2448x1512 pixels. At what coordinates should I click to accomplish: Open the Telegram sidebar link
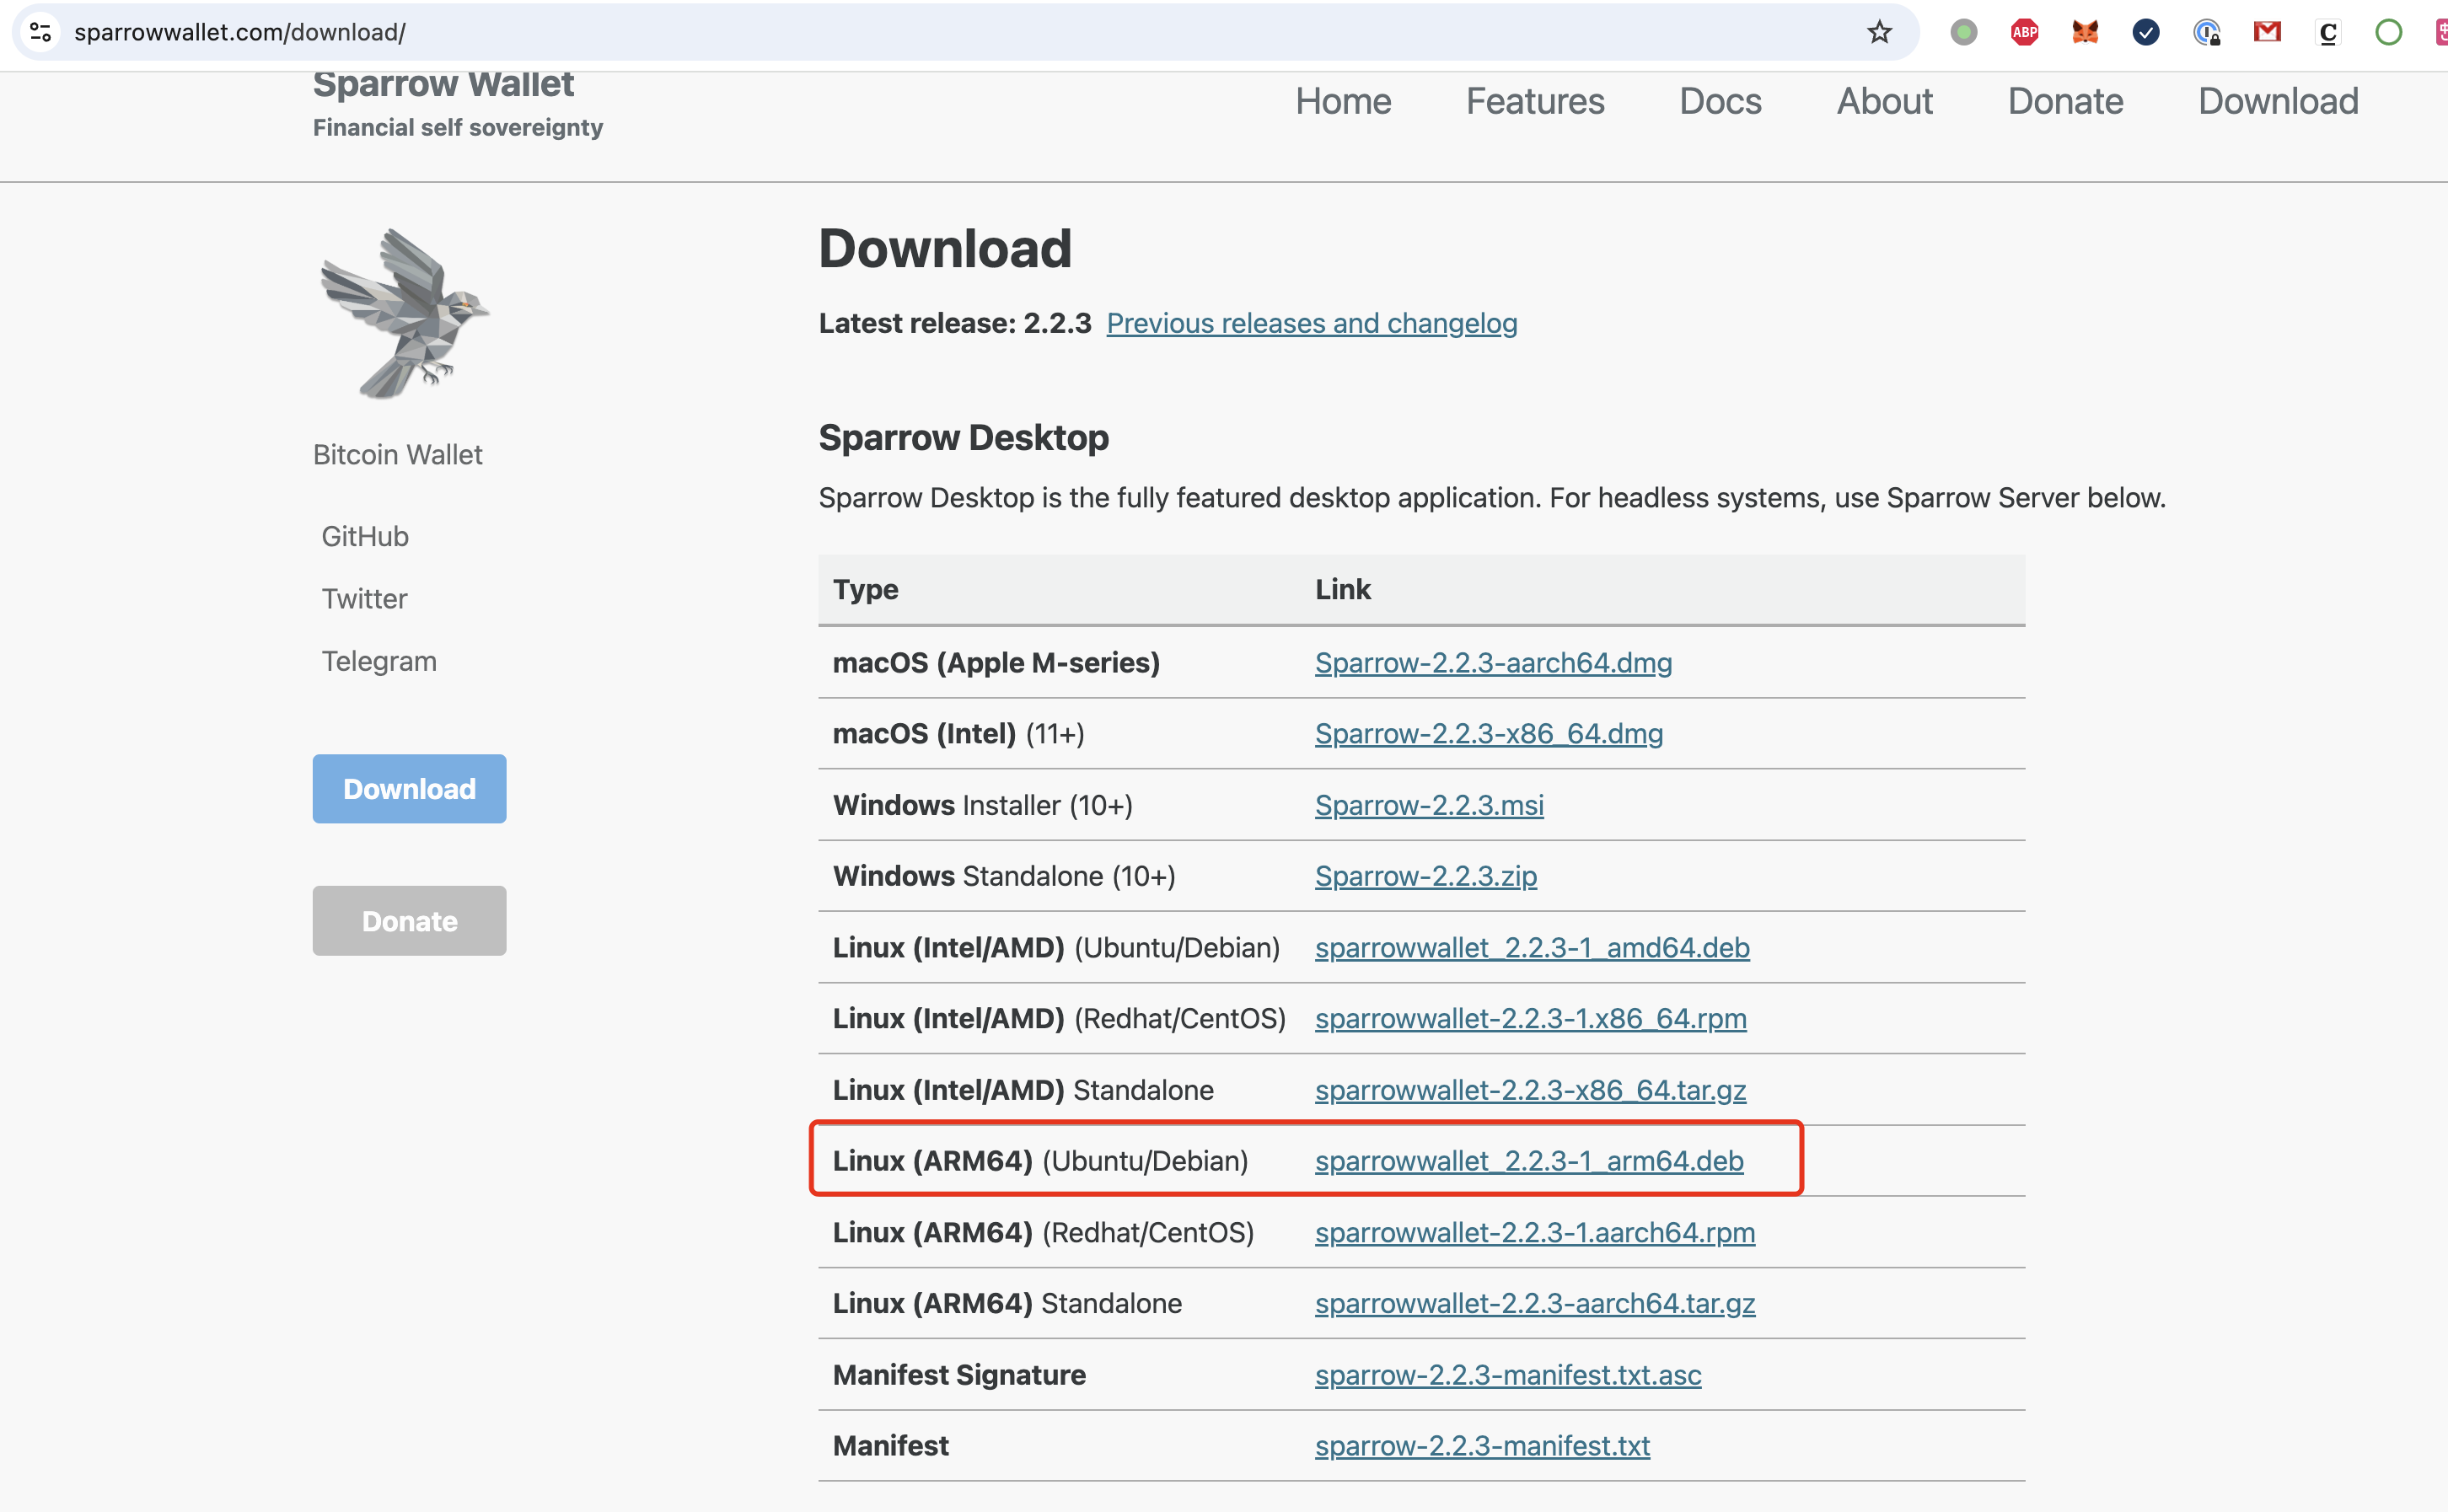(x=379, y=661)
